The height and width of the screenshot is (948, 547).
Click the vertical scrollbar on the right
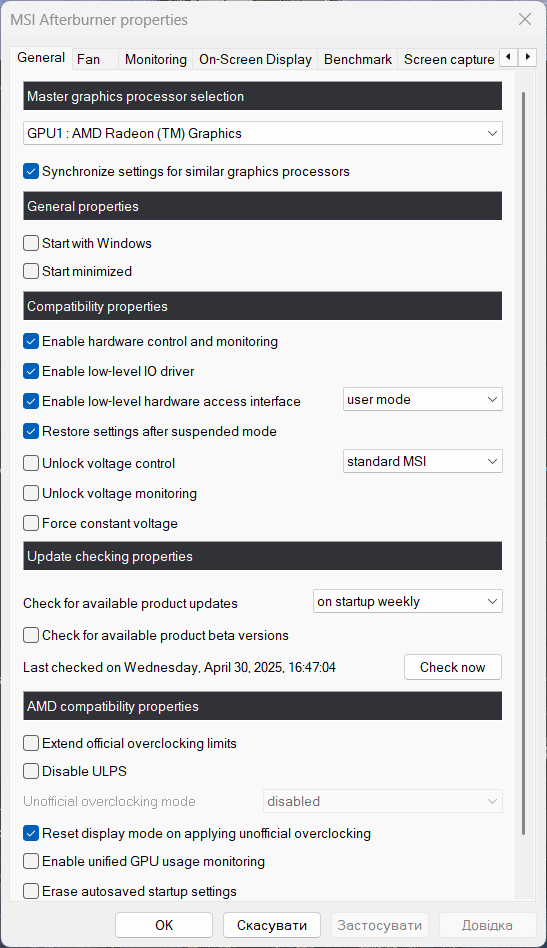pyautogui.click(x=523, y=464)
